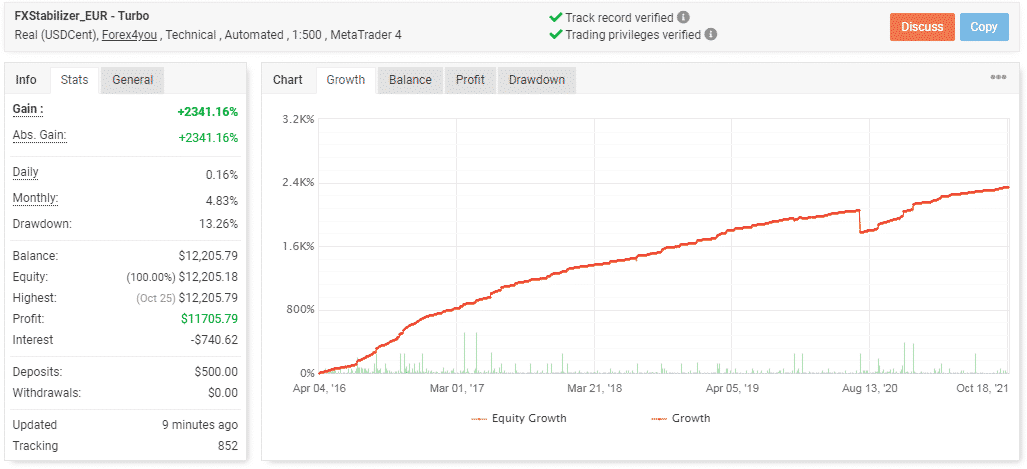Click the (Oct 25) highest date note
The image size is (1027, 469).
pos(155,298)
